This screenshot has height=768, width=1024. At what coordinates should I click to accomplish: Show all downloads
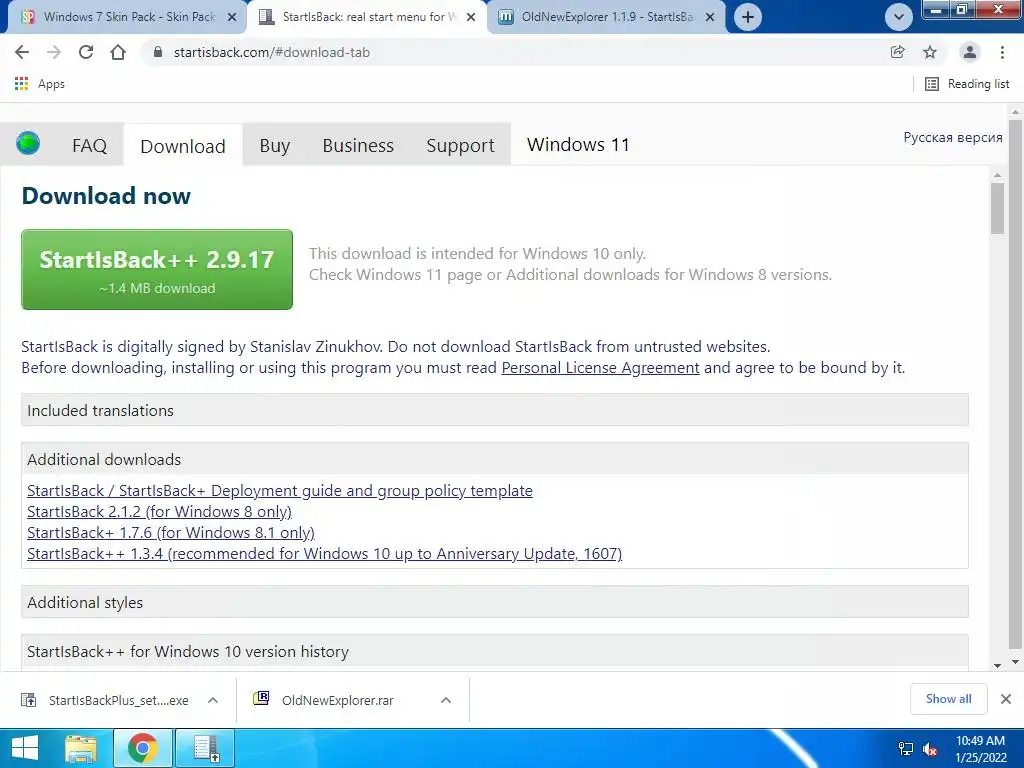coord(948,699)
